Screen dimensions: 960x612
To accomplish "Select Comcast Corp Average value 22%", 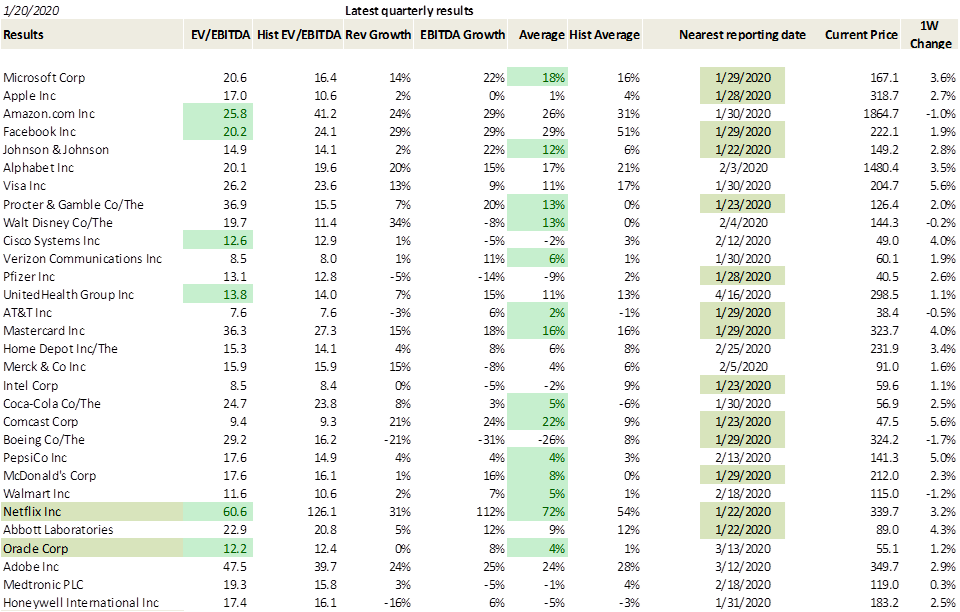I will point(553,422).
